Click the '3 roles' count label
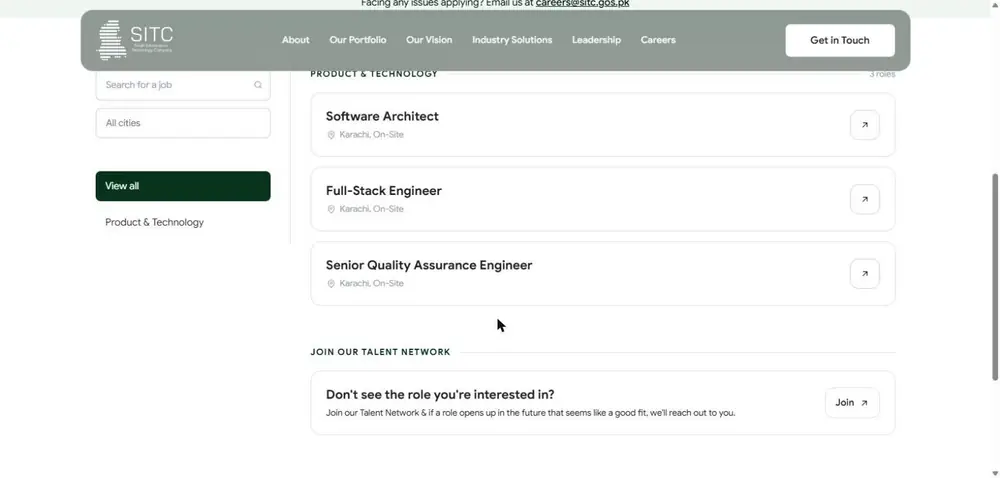Viewport: 1000px width, 478px height. pyautogui.click(x=882, y=75)
